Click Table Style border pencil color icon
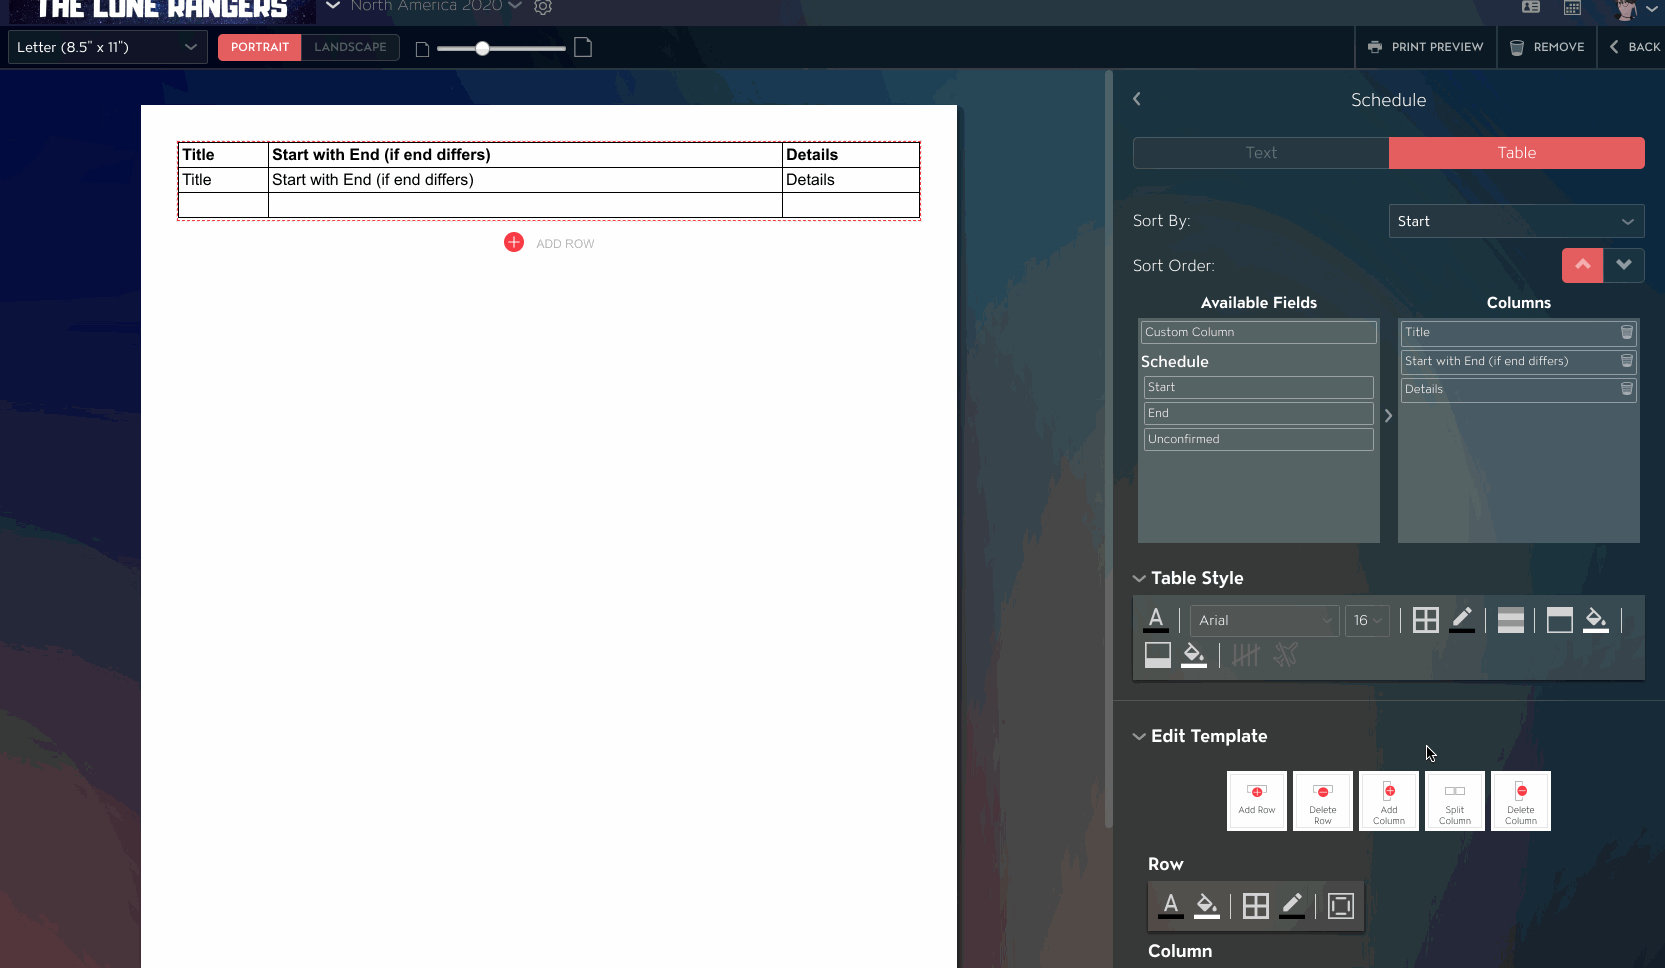Image resolution: width=1665 pixels, height=968 pixels. [1462, 620]
